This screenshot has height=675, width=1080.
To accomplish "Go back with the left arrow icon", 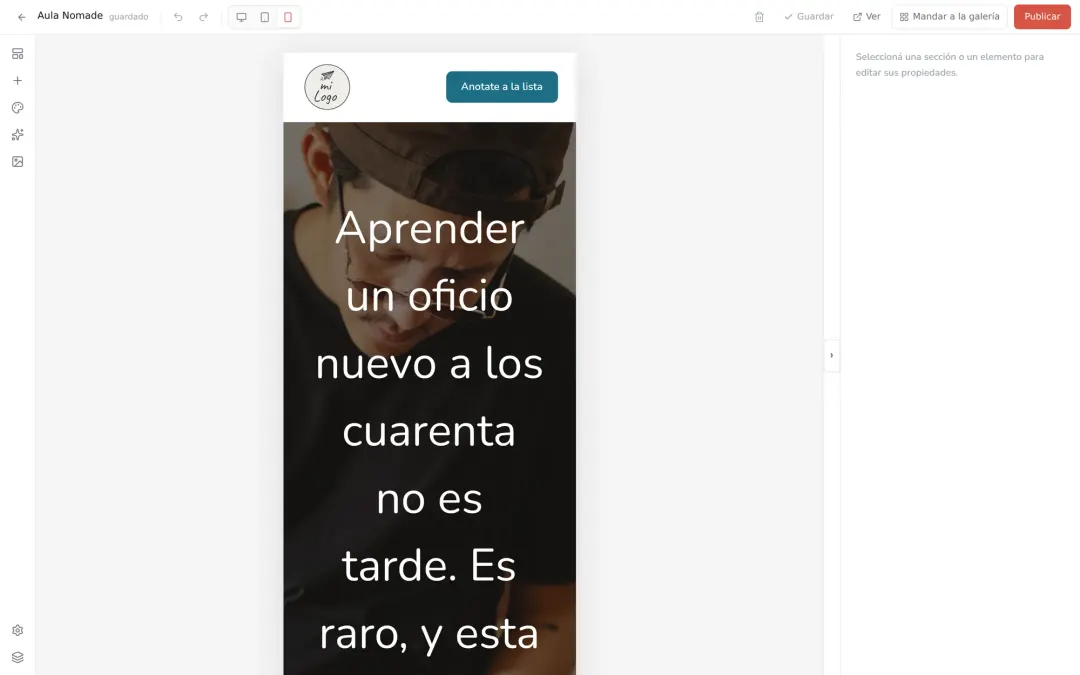I will 21,17.
